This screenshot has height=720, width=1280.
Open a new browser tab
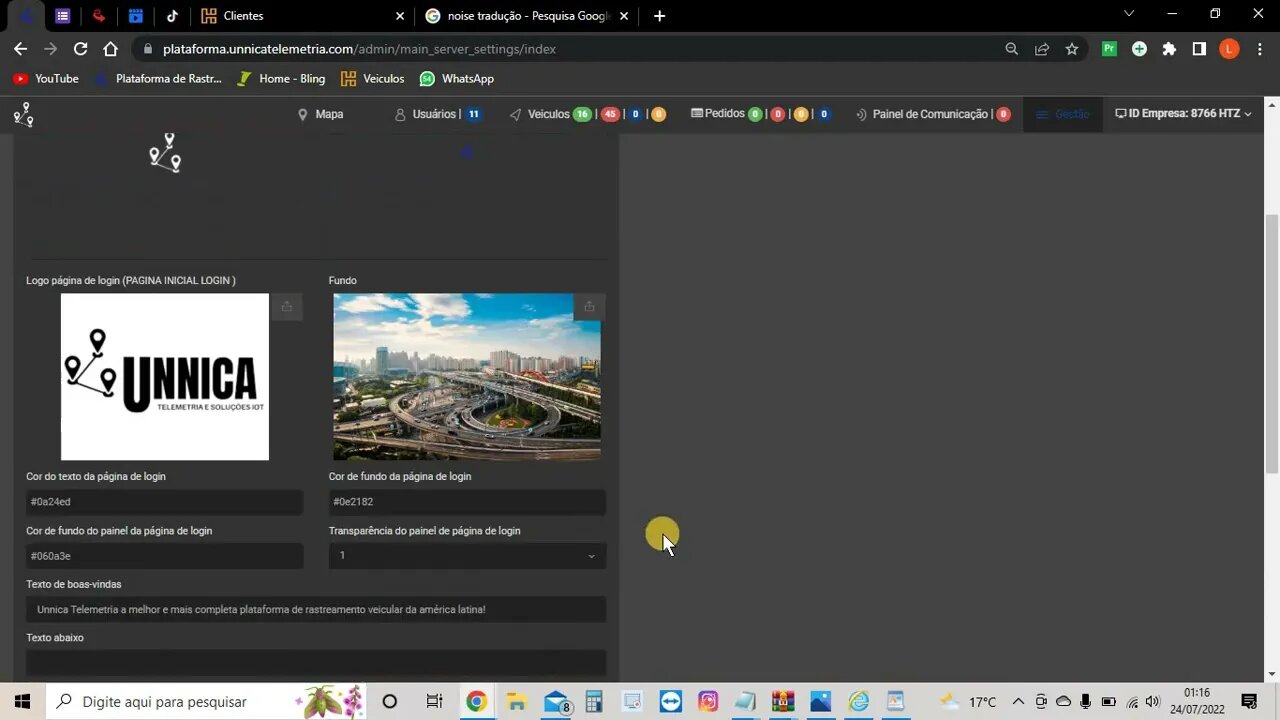coord(659,16)
